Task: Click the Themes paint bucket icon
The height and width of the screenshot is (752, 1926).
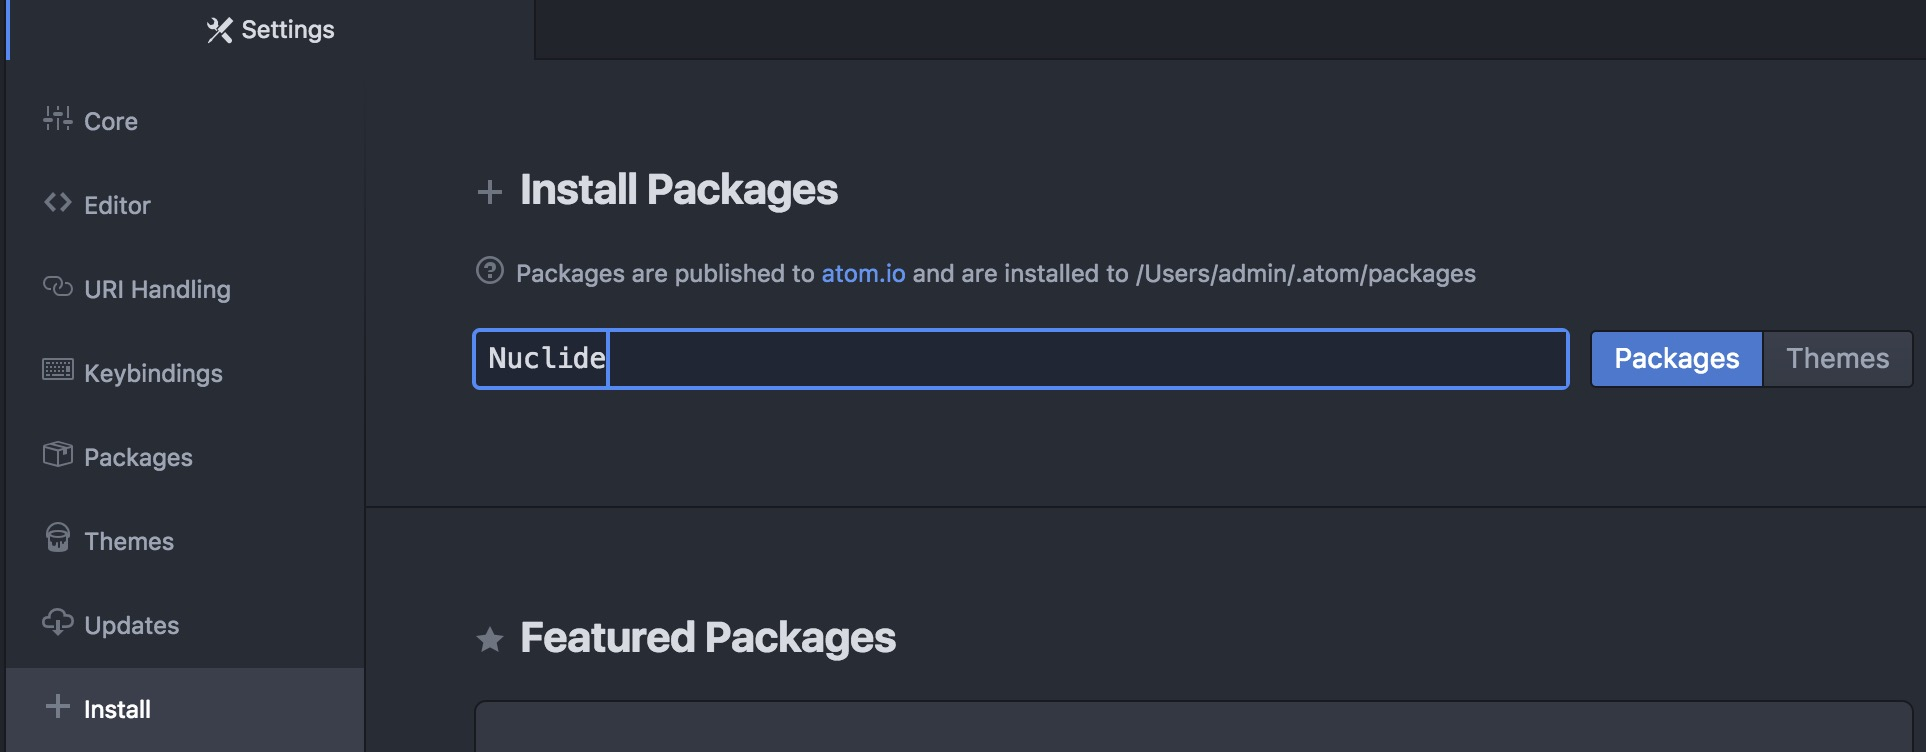Action: point(58,538)
